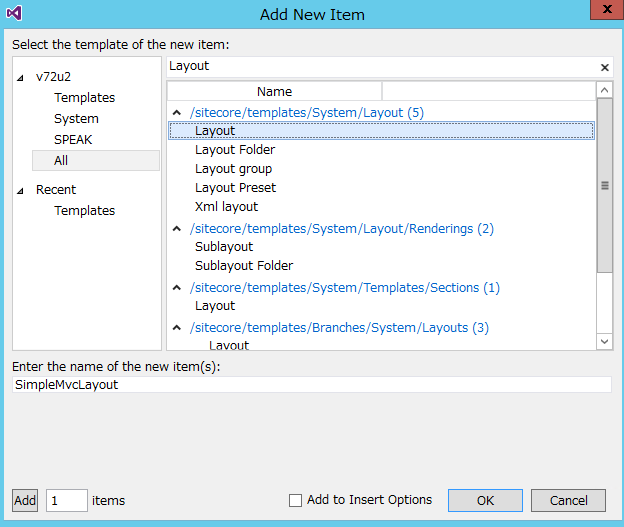Click the OK button
Viewport: 624px width, 527px height.
(485, 500)
